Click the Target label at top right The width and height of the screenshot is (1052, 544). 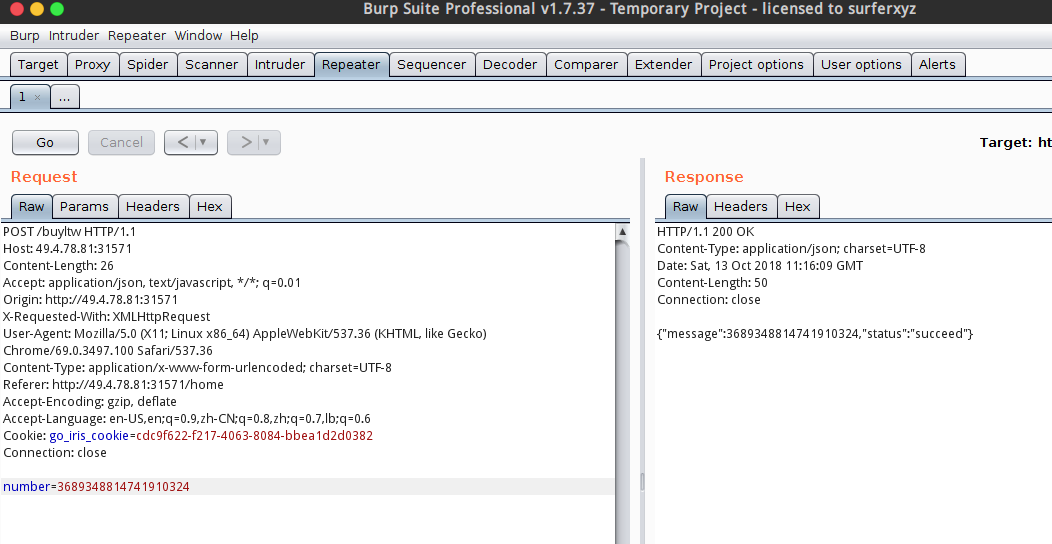(1006, 142)
